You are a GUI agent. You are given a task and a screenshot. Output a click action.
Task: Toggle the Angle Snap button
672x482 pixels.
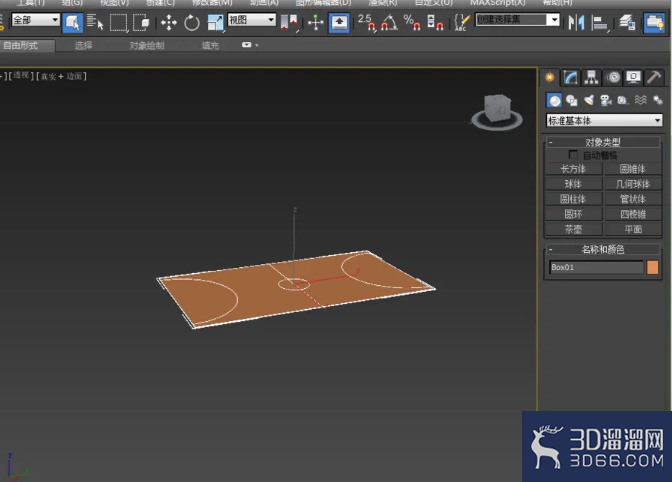tap(390, 22)
